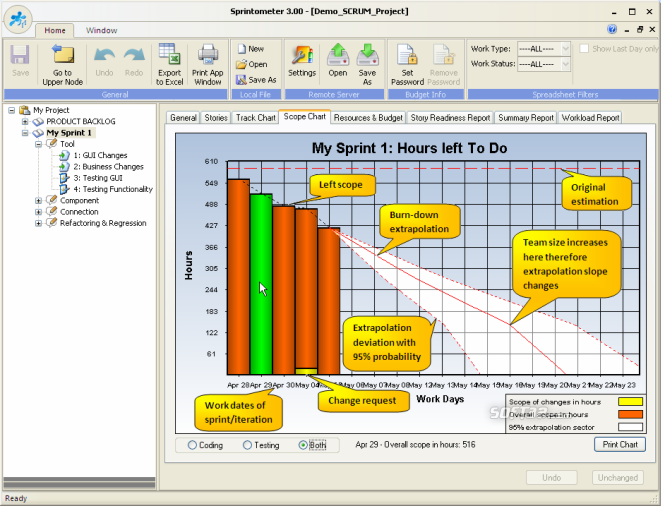
Task: Expand the Connection node
Action: point(39,212)
